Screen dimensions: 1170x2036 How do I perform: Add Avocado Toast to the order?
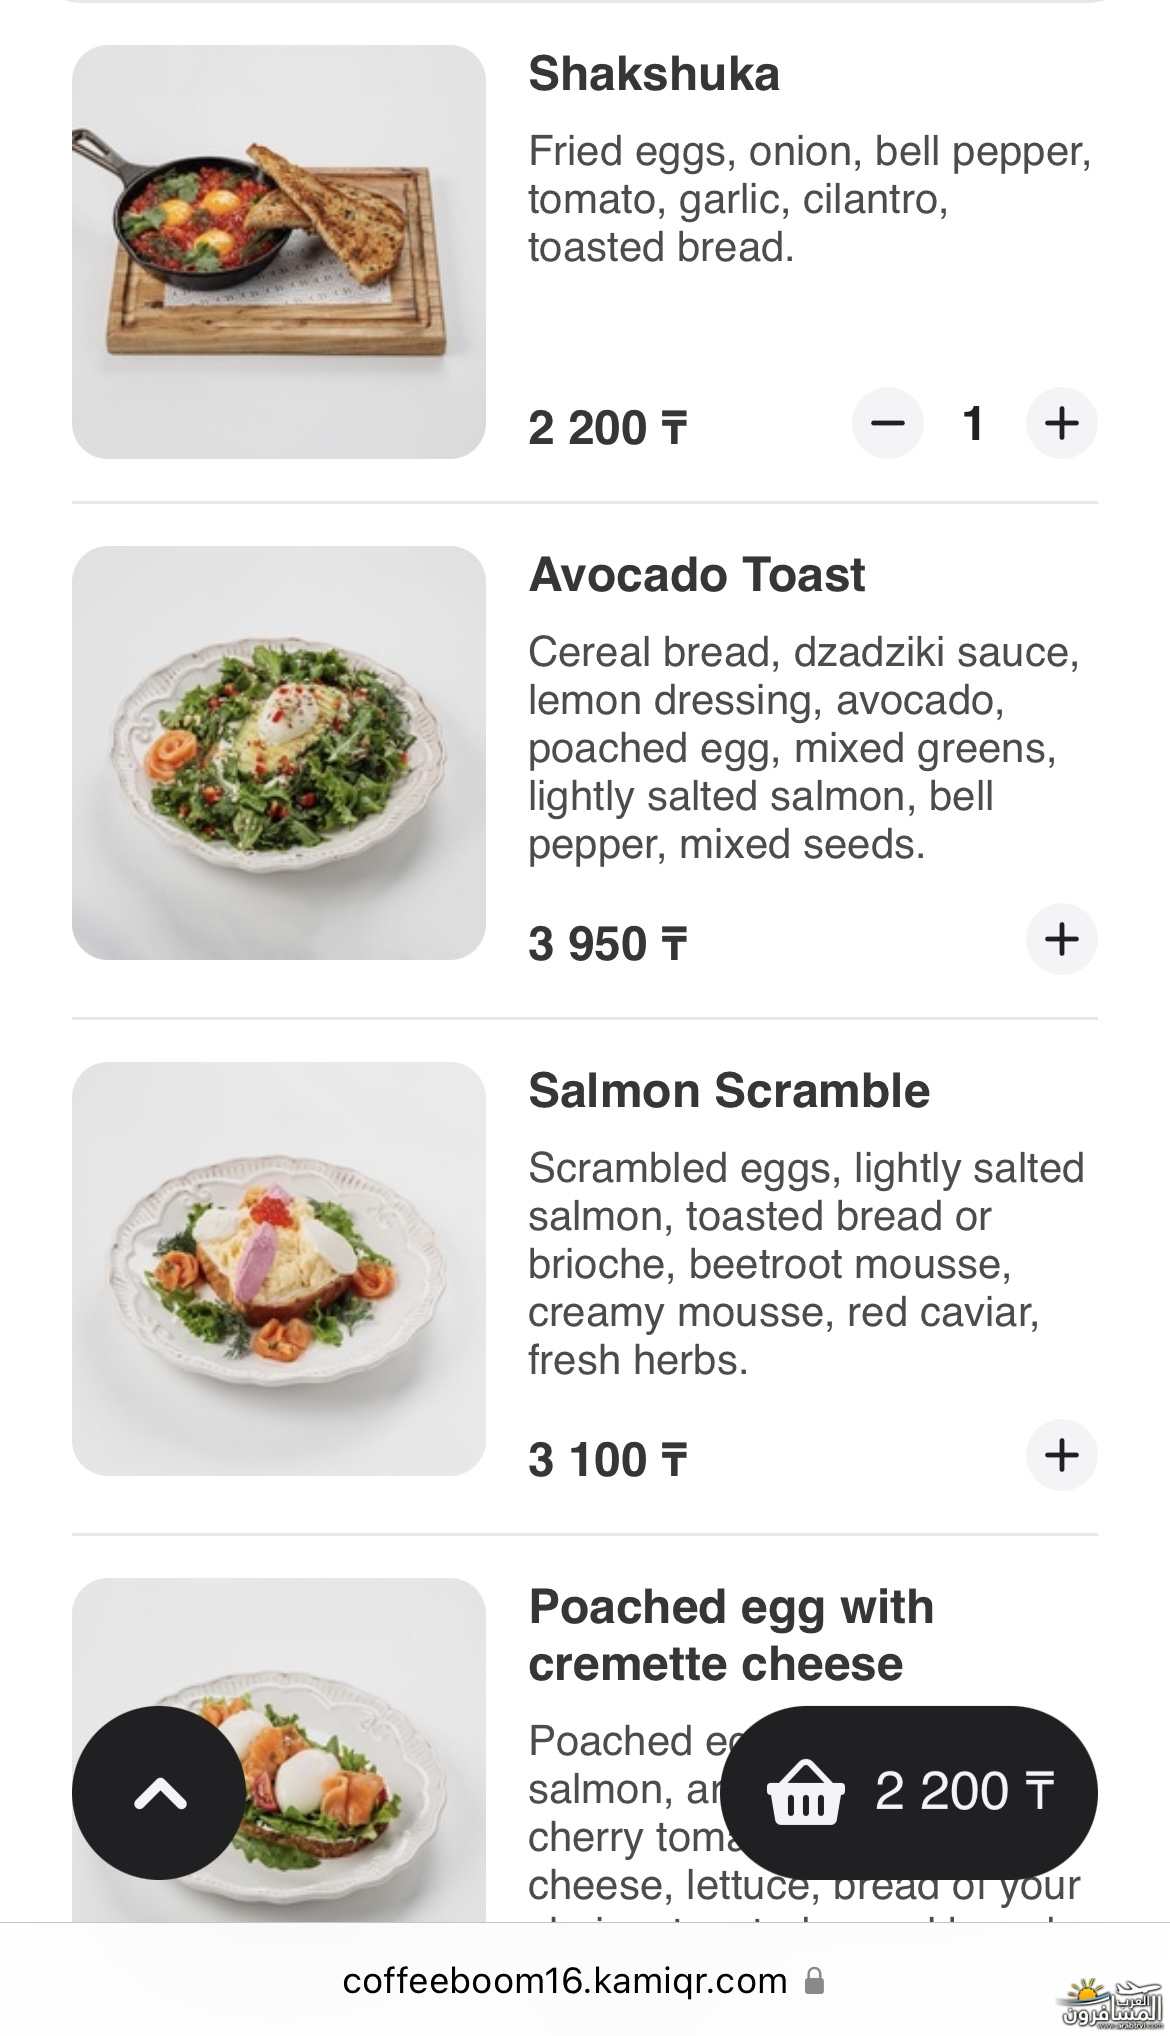click(x=1061, y=939)
